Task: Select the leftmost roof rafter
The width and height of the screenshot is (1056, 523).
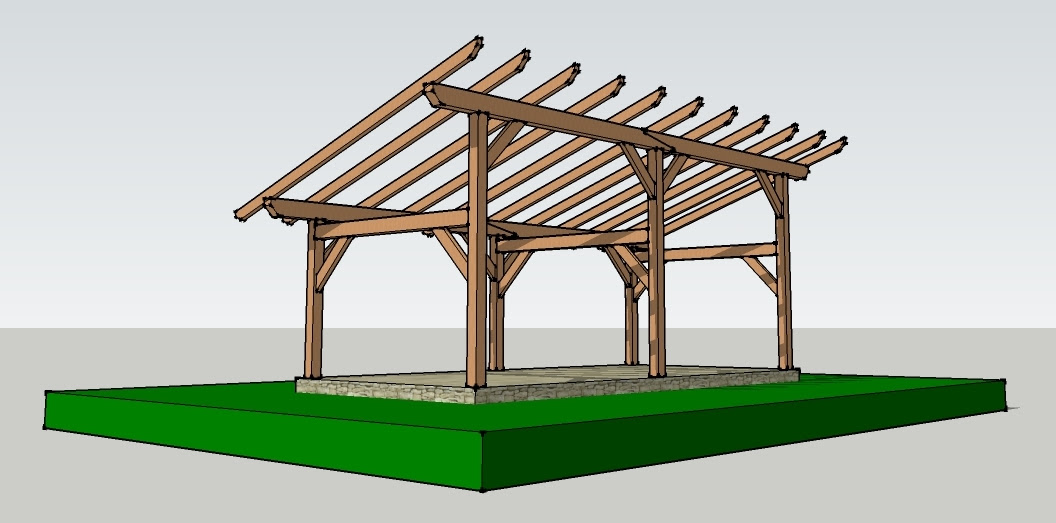Action: pos(359,129)
